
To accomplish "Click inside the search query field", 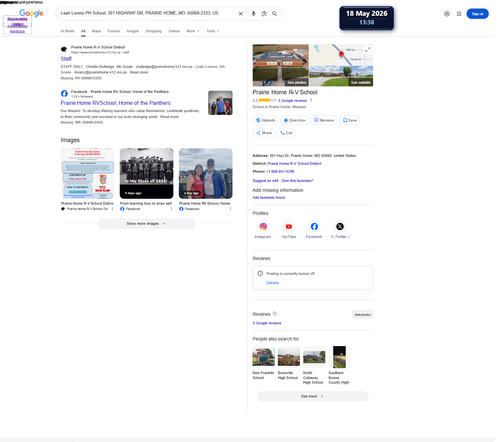I will coord(147,13).
